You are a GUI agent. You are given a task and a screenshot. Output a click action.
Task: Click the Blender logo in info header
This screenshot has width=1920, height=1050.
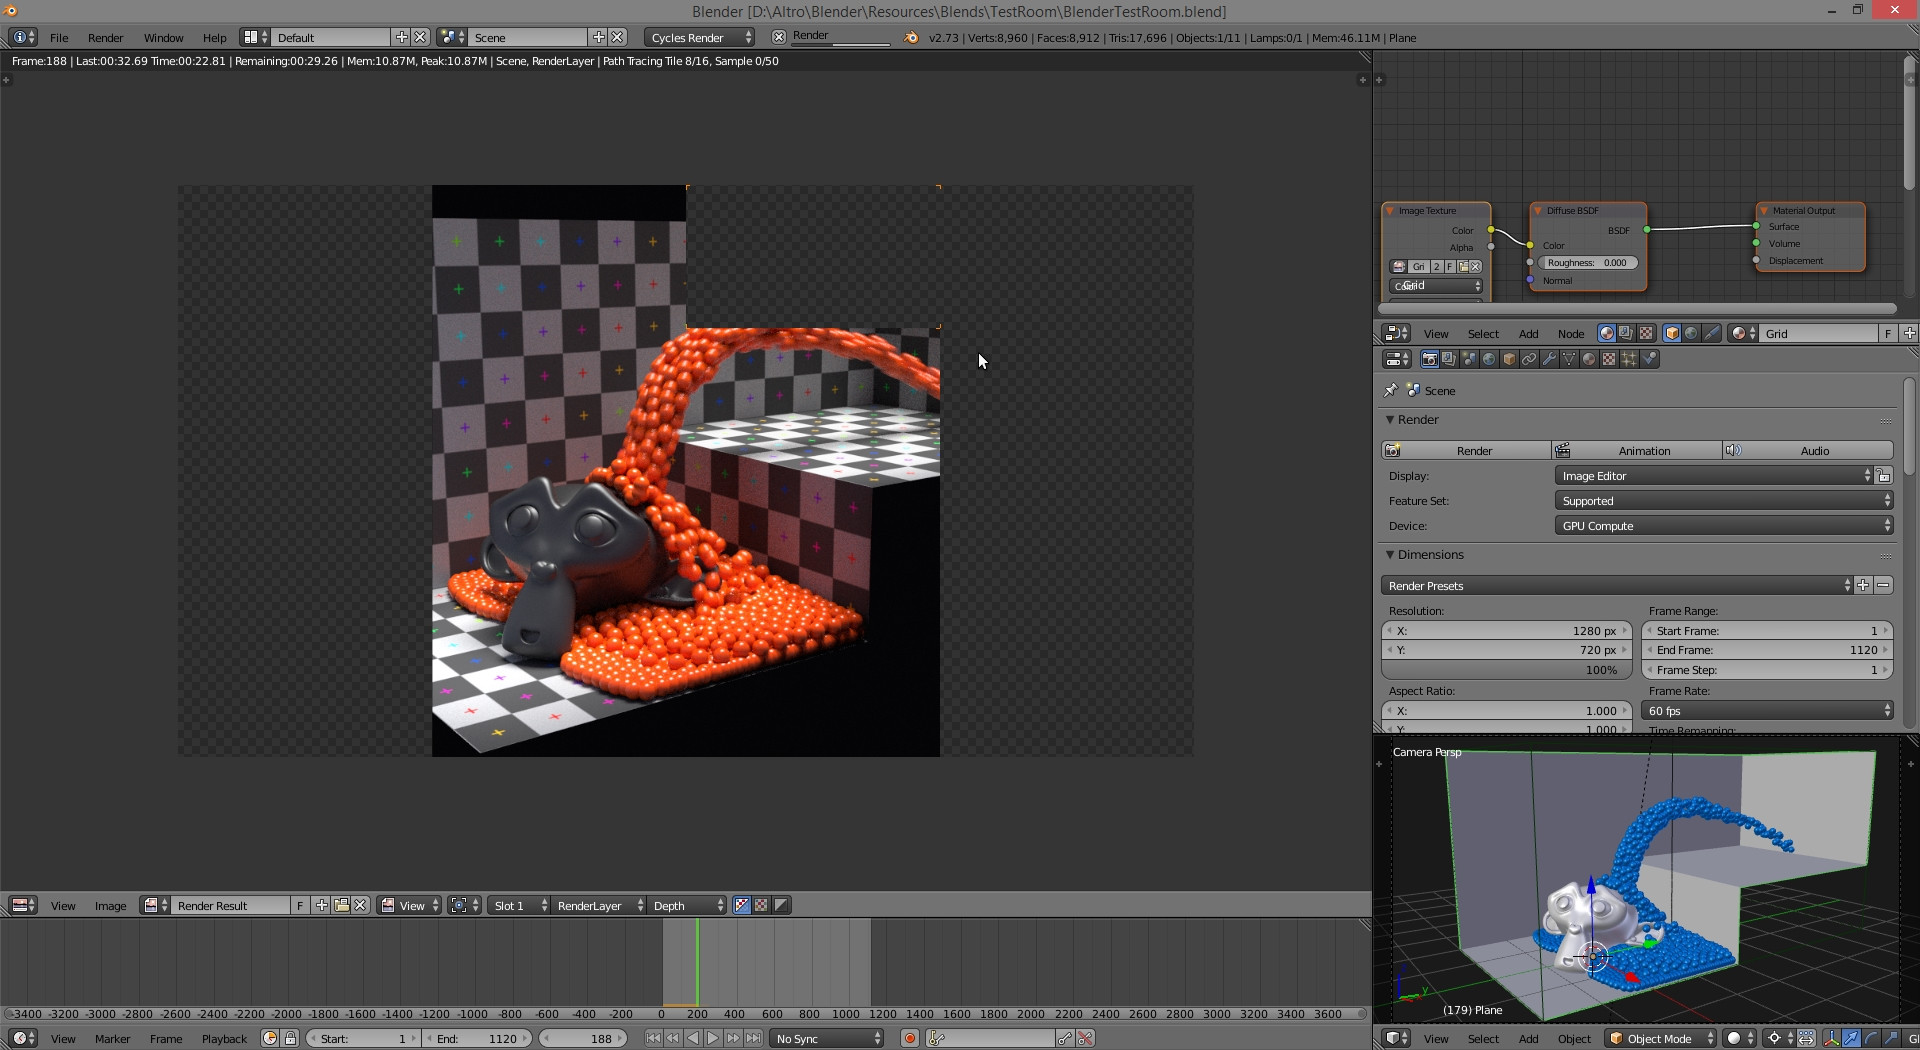[911, 37]
